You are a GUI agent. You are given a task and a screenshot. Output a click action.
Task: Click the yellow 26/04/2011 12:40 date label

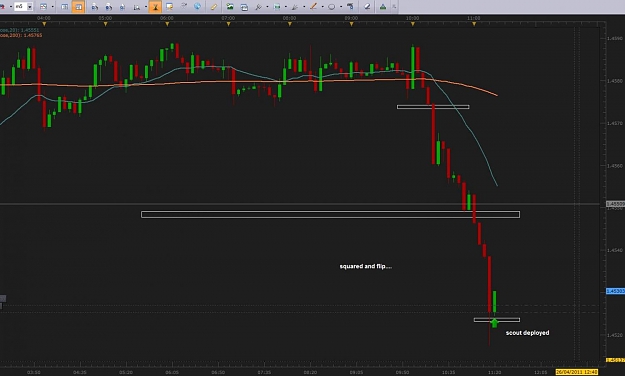point(577,372)
